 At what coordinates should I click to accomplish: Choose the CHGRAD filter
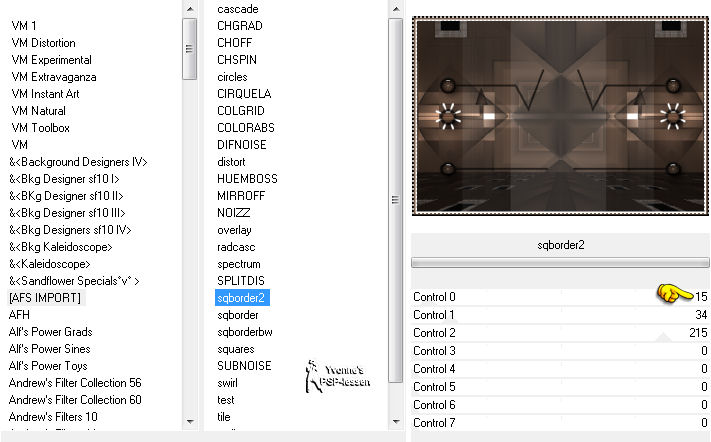(240, 26)
